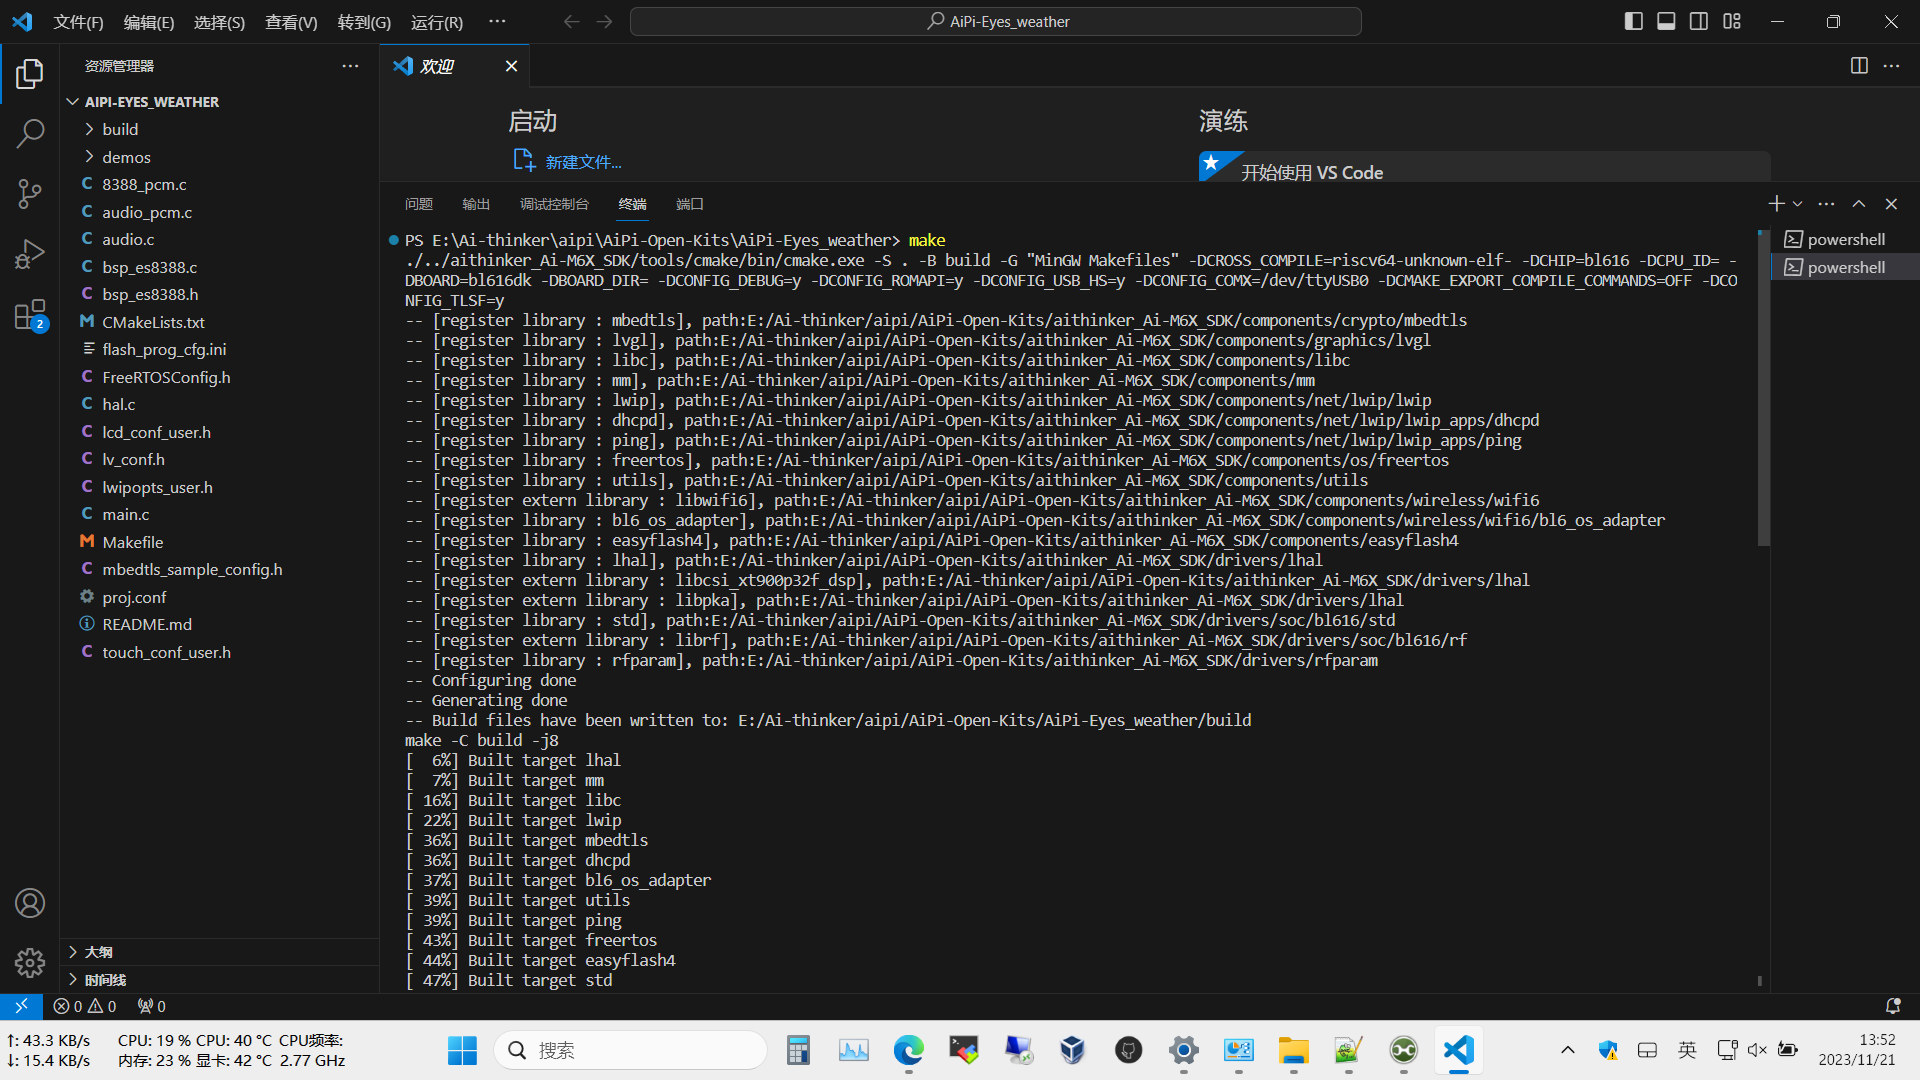Image resolution: width=1920 pixels, height=1080 pixels.
Task: Go back in navigation history
Action: [x=571, y=21]
